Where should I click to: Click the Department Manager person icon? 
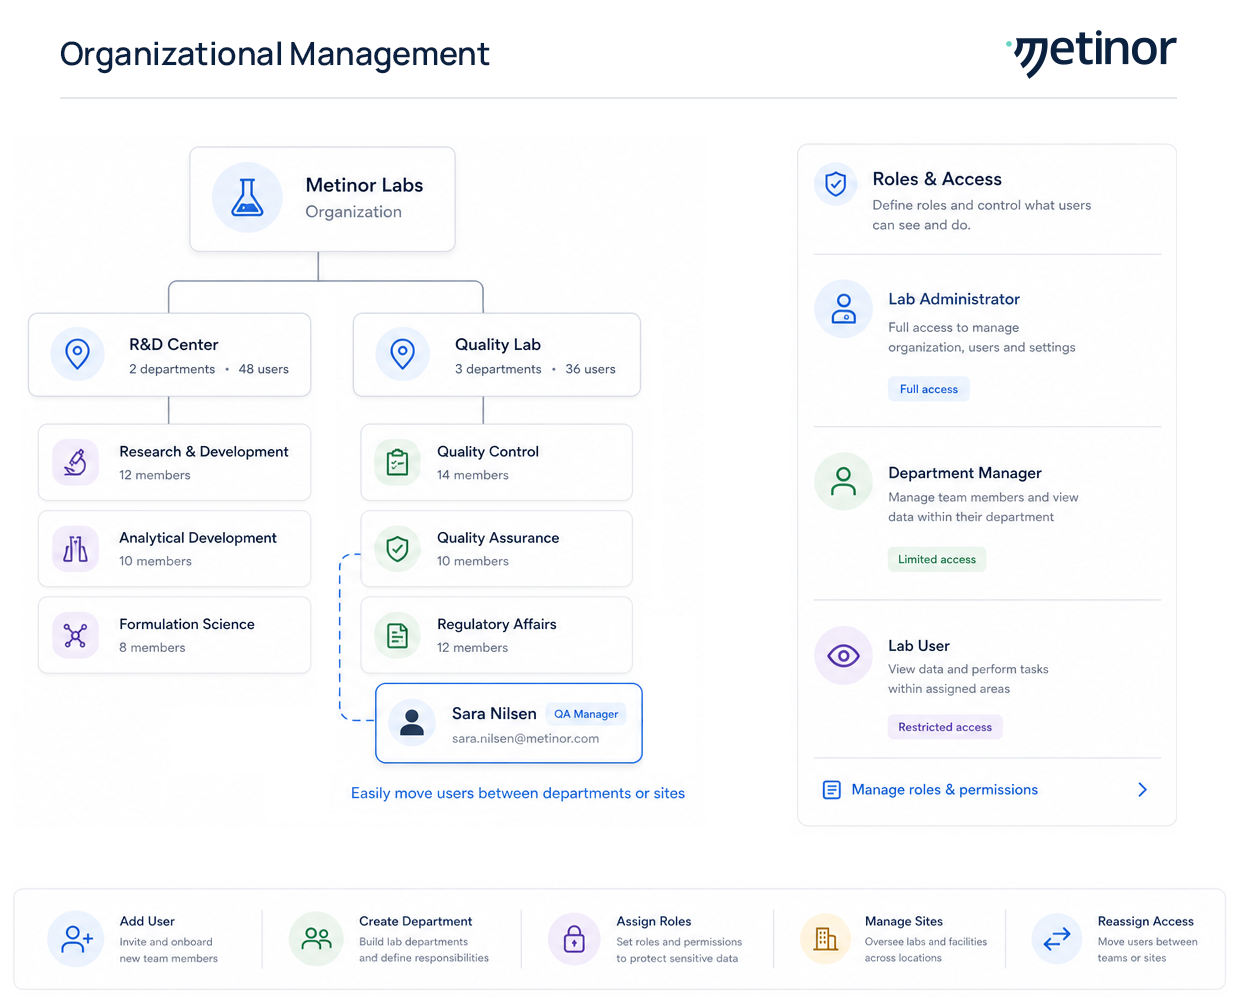click(x=844, y=481)
